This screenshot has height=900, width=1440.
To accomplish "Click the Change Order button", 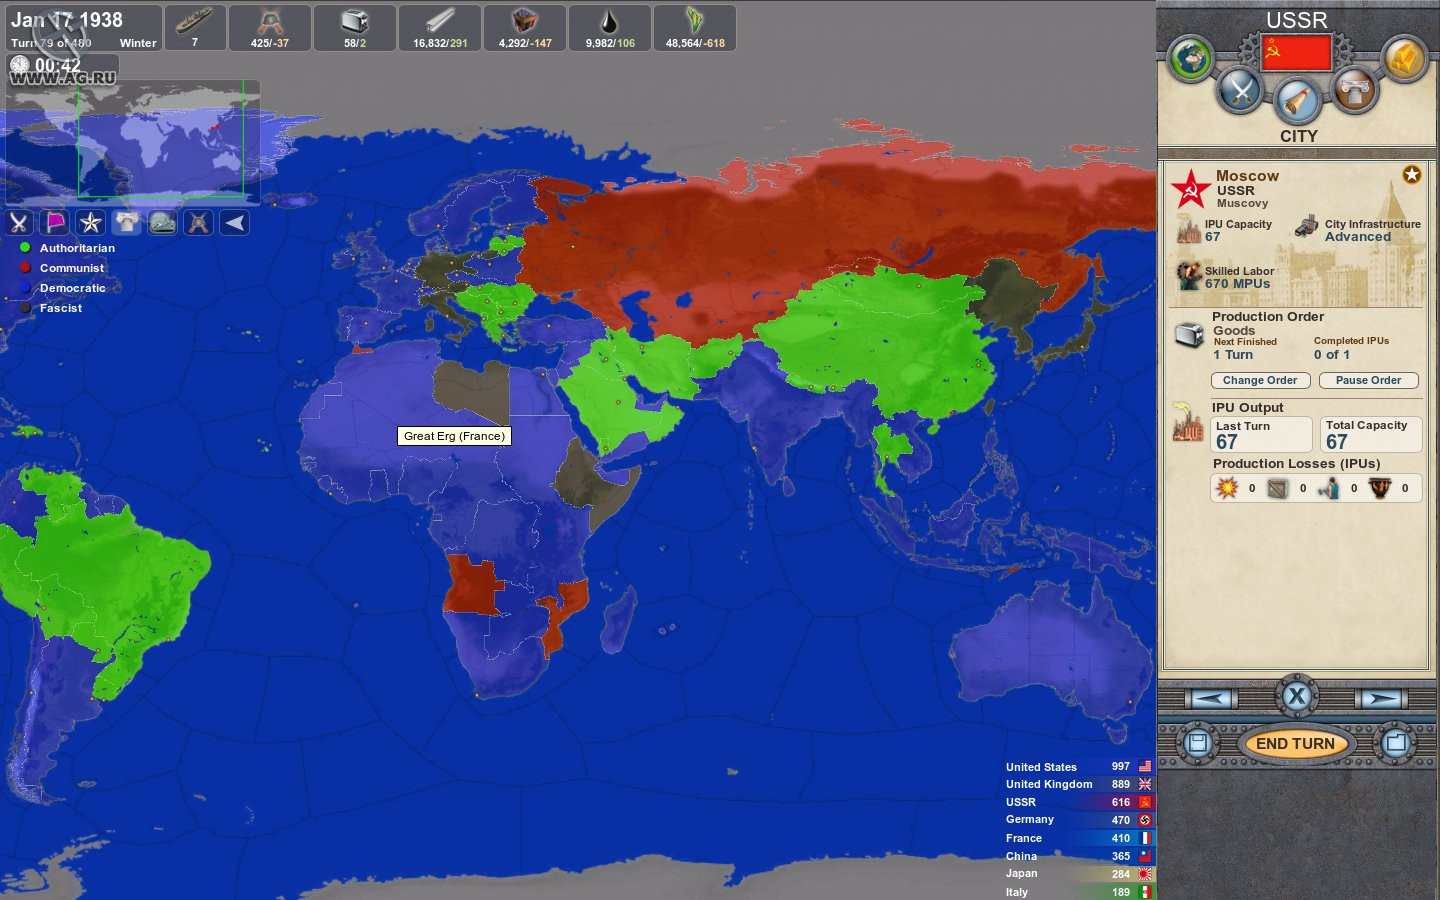I will pos(1260,380).
